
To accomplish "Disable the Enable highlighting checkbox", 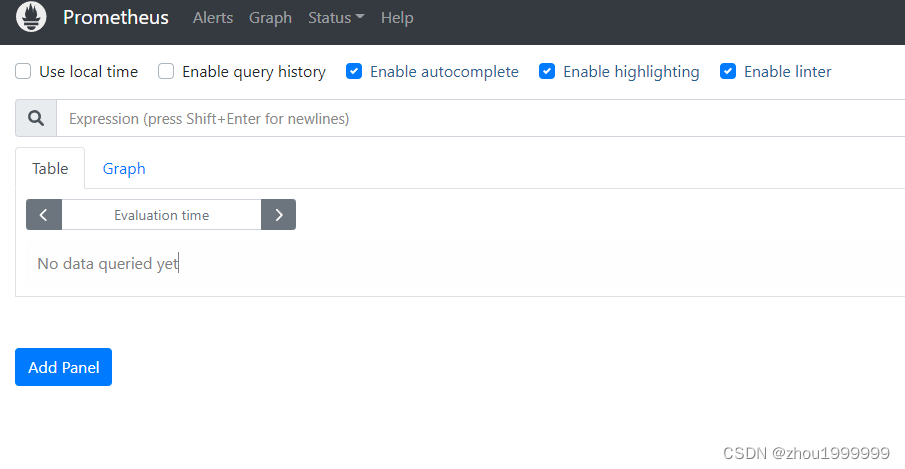I will (x=547, y=72).
